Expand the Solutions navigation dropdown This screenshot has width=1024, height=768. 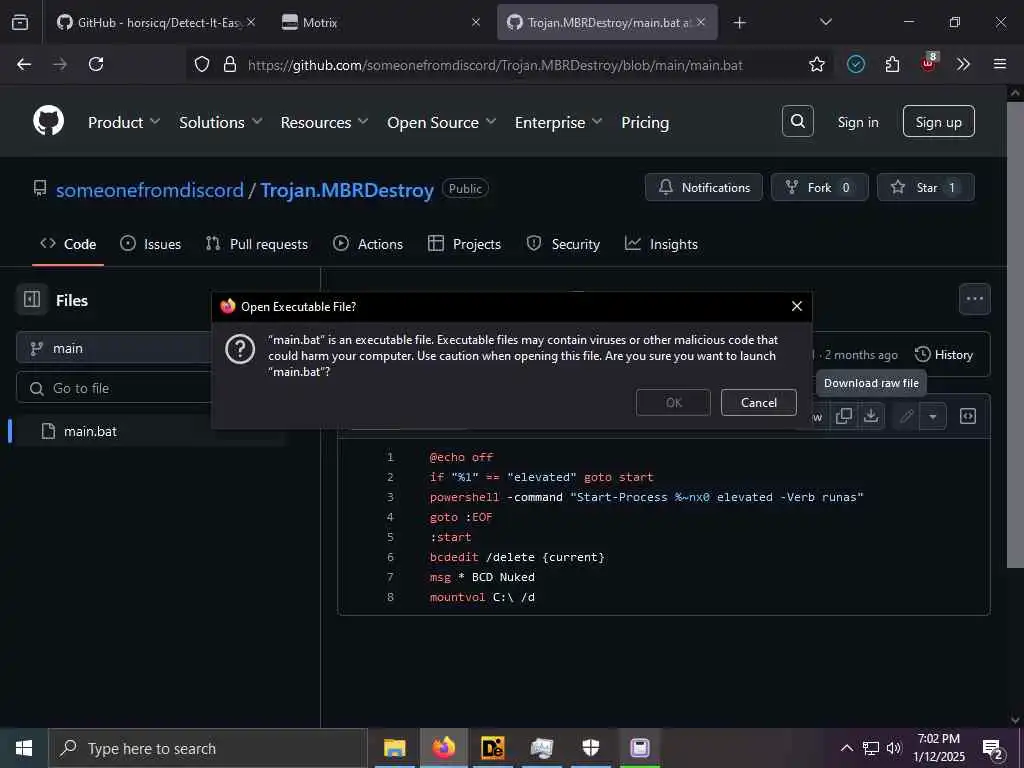pos(221,122)
